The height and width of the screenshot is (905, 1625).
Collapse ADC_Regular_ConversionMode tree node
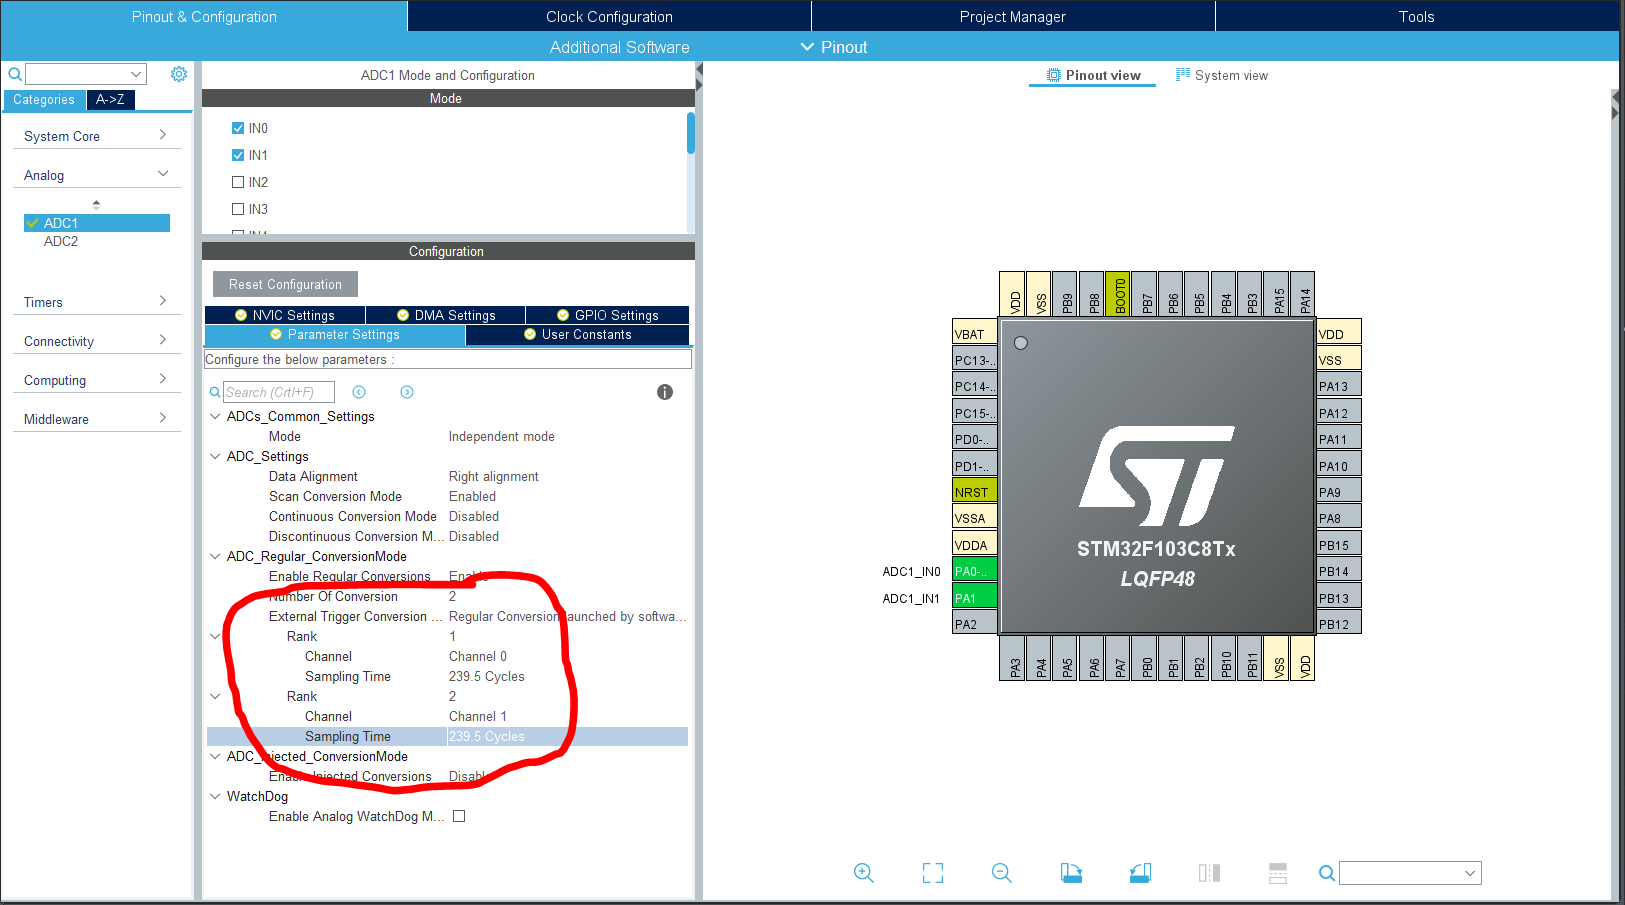point(215,556)
